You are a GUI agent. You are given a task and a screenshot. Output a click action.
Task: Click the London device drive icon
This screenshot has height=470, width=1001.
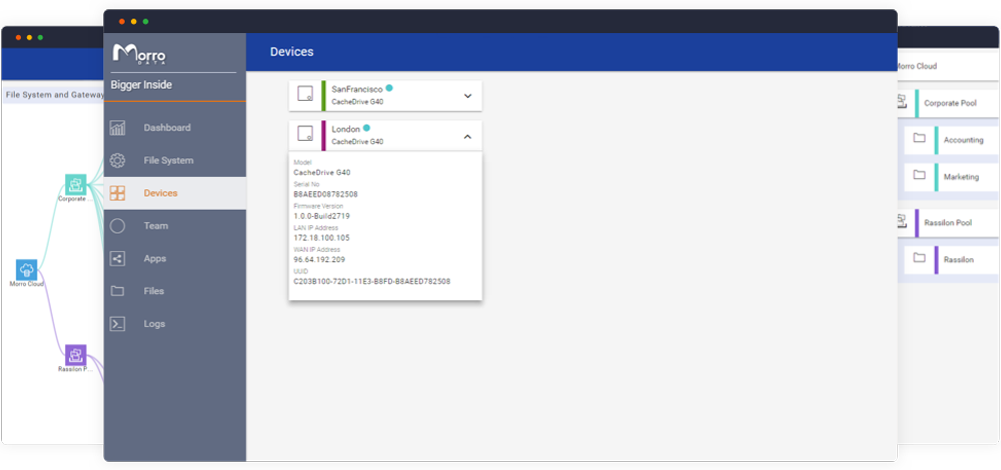[305, 133]
